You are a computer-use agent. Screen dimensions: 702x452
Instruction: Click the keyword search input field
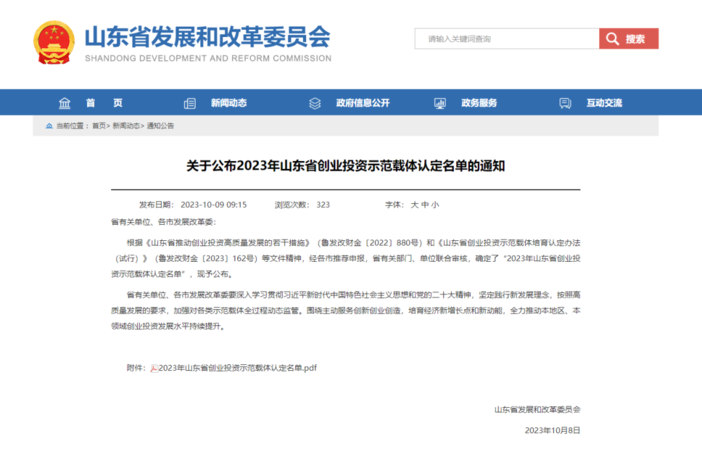coord(506,39)
